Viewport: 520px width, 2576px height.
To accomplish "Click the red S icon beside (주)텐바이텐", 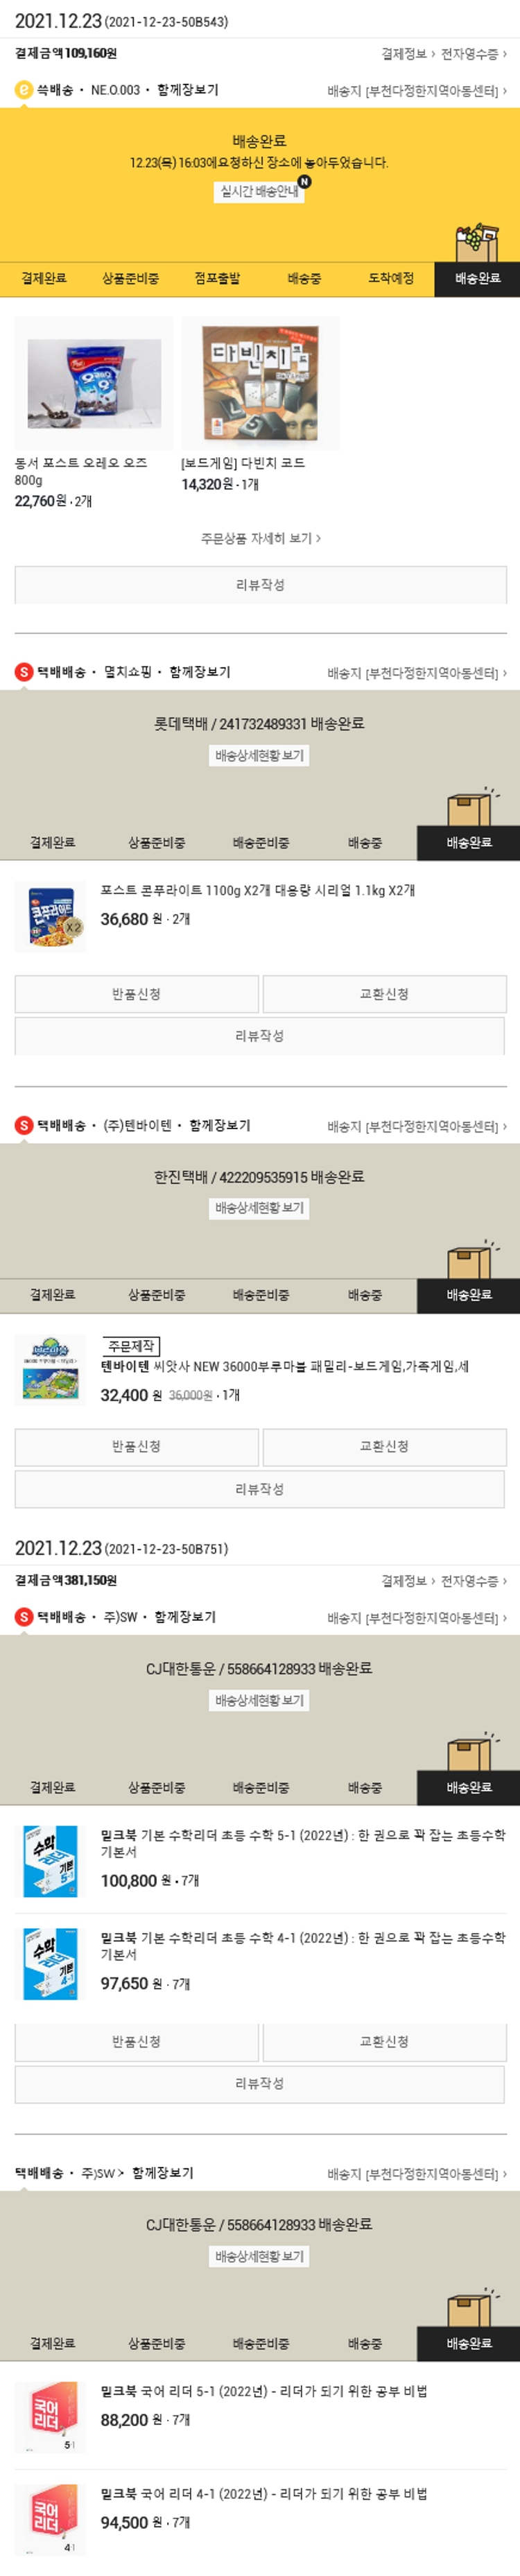I will pyautogui.click(x=24, y=1125).
